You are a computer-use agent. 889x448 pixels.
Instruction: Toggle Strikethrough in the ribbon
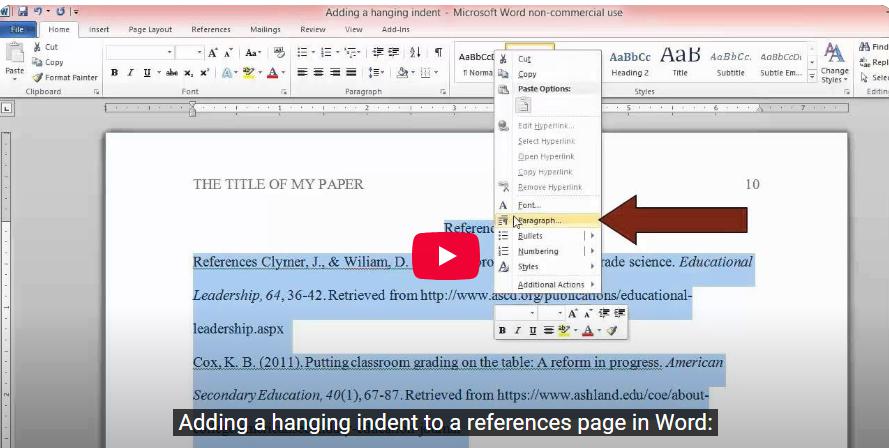[x=172, y=73]
